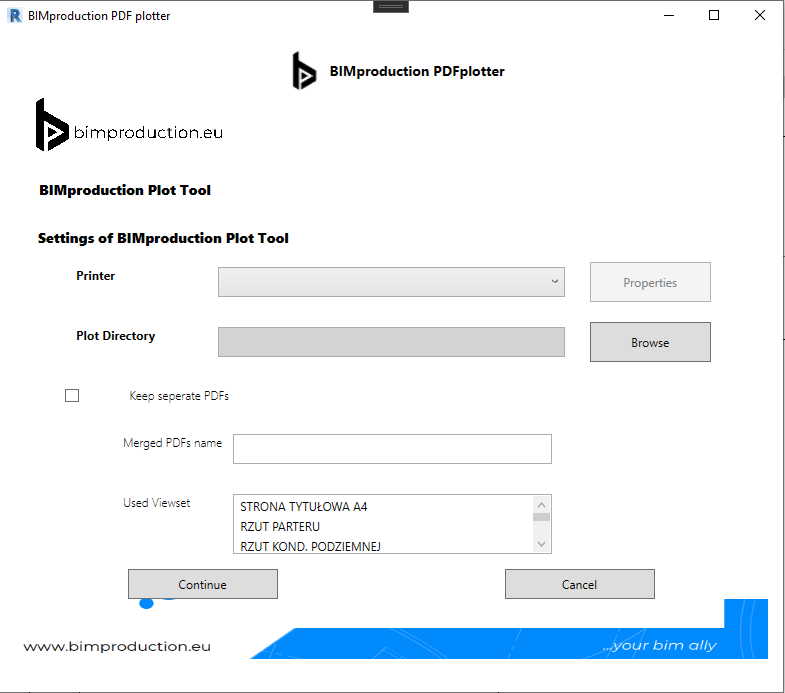Screen dimensions: 785x693
Task: Click the Merged PDFs name input
Action: point(392,449)
